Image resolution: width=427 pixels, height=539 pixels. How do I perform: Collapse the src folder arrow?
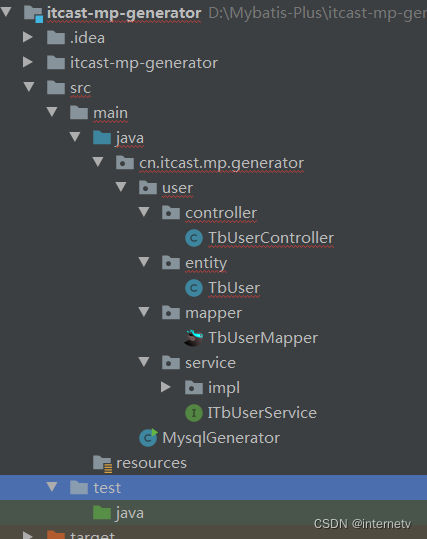pyautogui.click(x=29, y=87)
